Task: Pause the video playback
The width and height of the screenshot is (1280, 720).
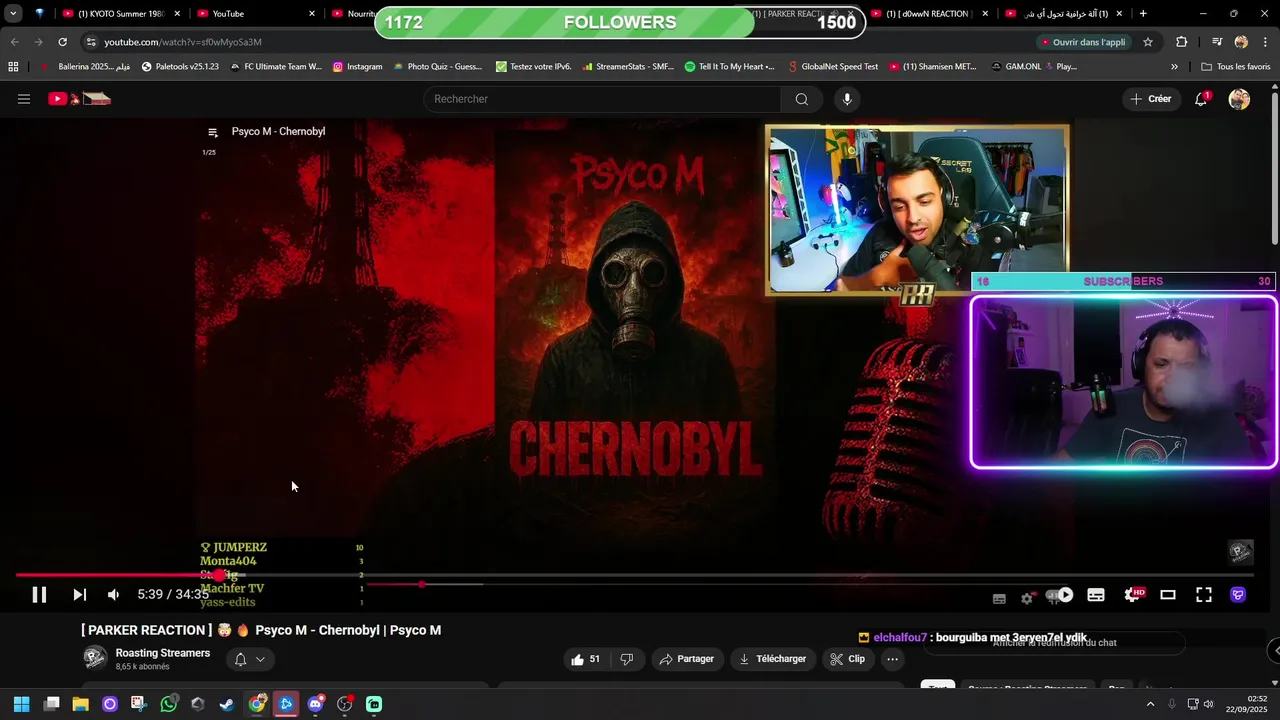Action: [x=39, y=595]
